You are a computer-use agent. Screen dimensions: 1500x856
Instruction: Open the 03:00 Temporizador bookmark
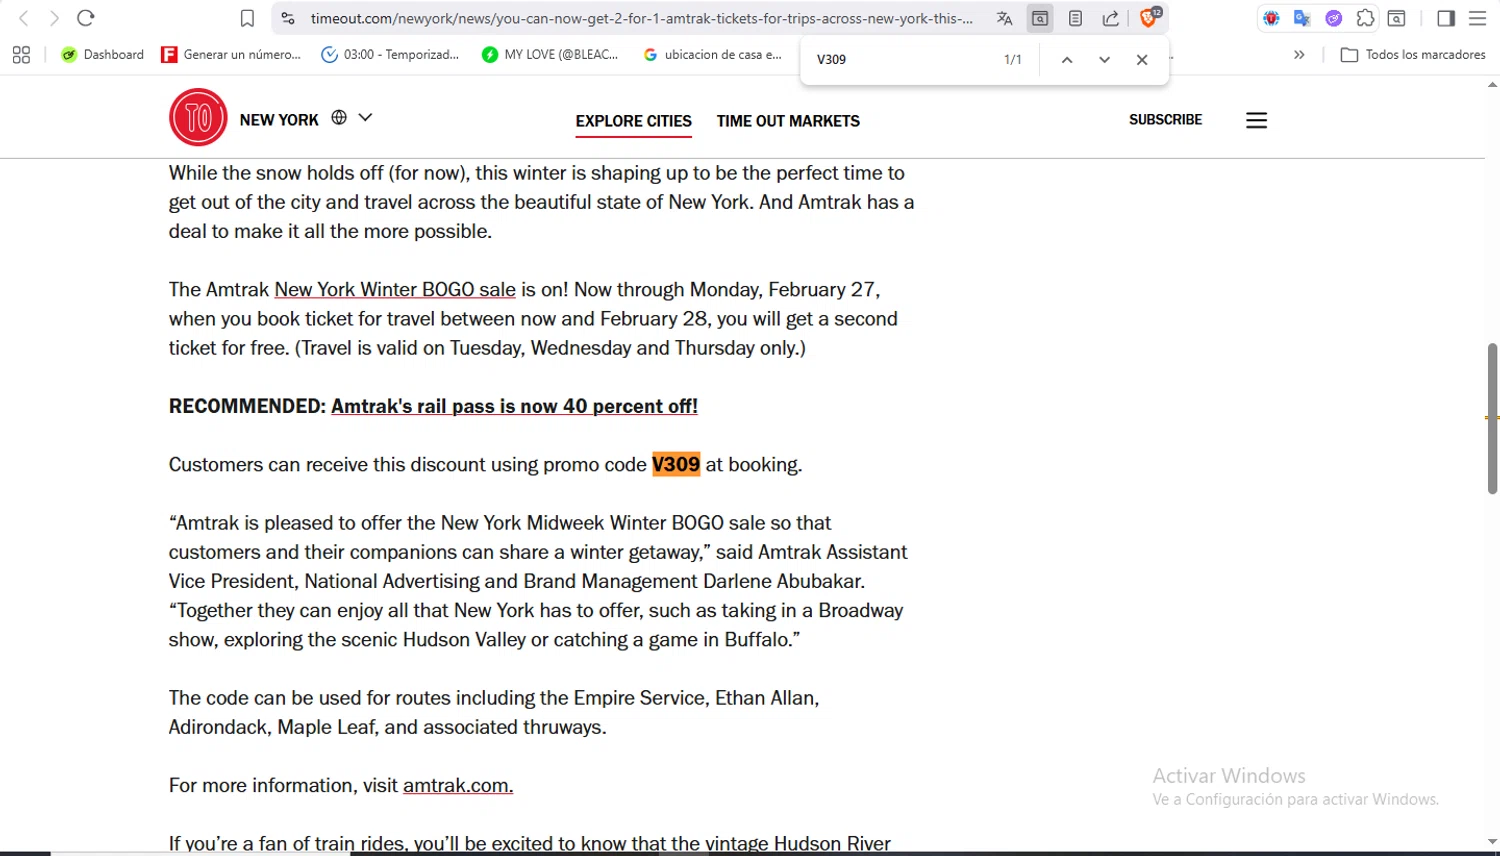pos(390,55)
